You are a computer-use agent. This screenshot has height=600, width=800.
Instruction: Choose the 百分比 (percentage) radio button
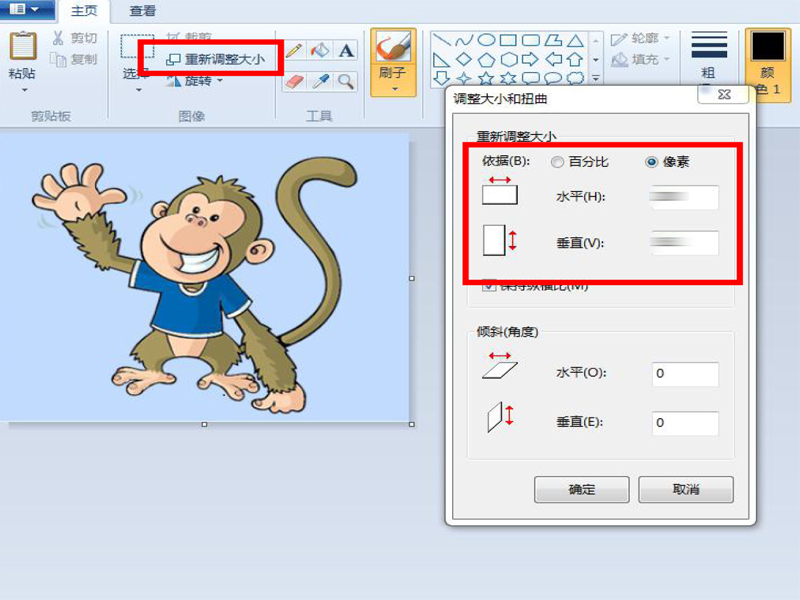(557, 162)
